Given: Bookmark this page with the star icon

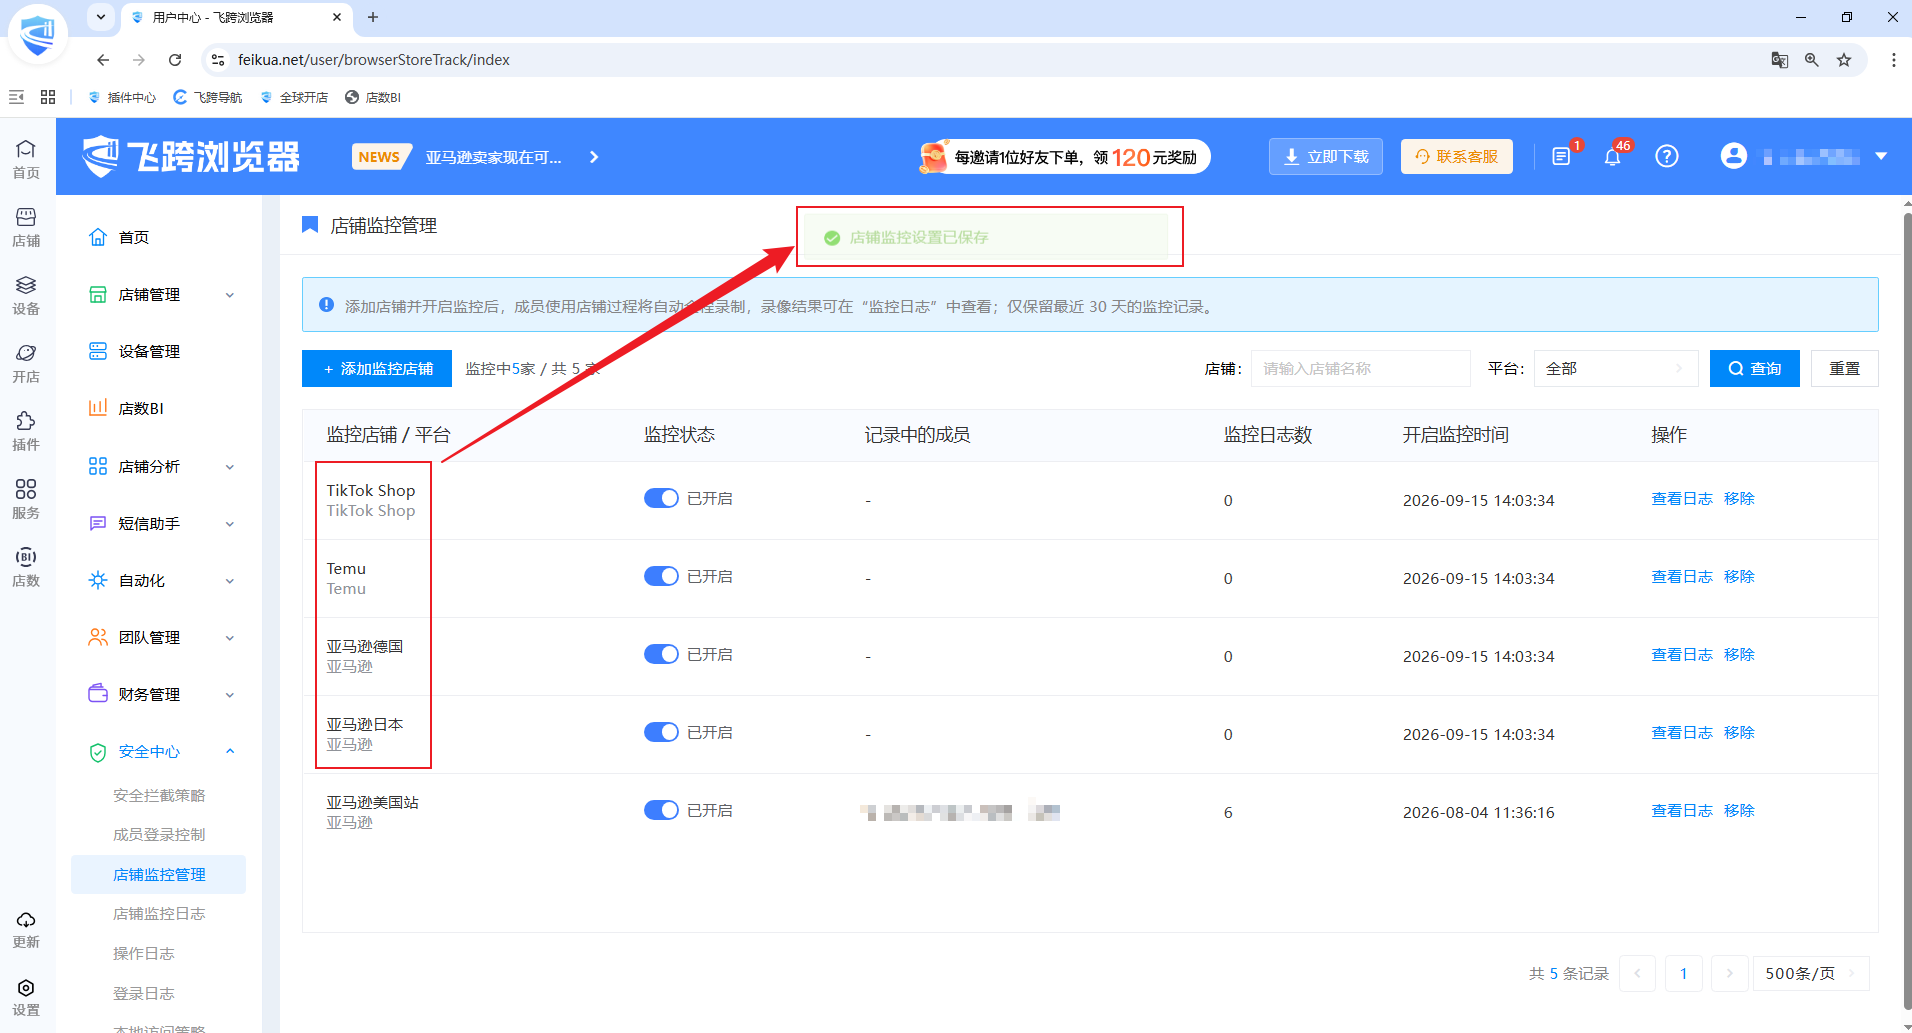Looking at the screenshot, I should (x=1844, y=60).
